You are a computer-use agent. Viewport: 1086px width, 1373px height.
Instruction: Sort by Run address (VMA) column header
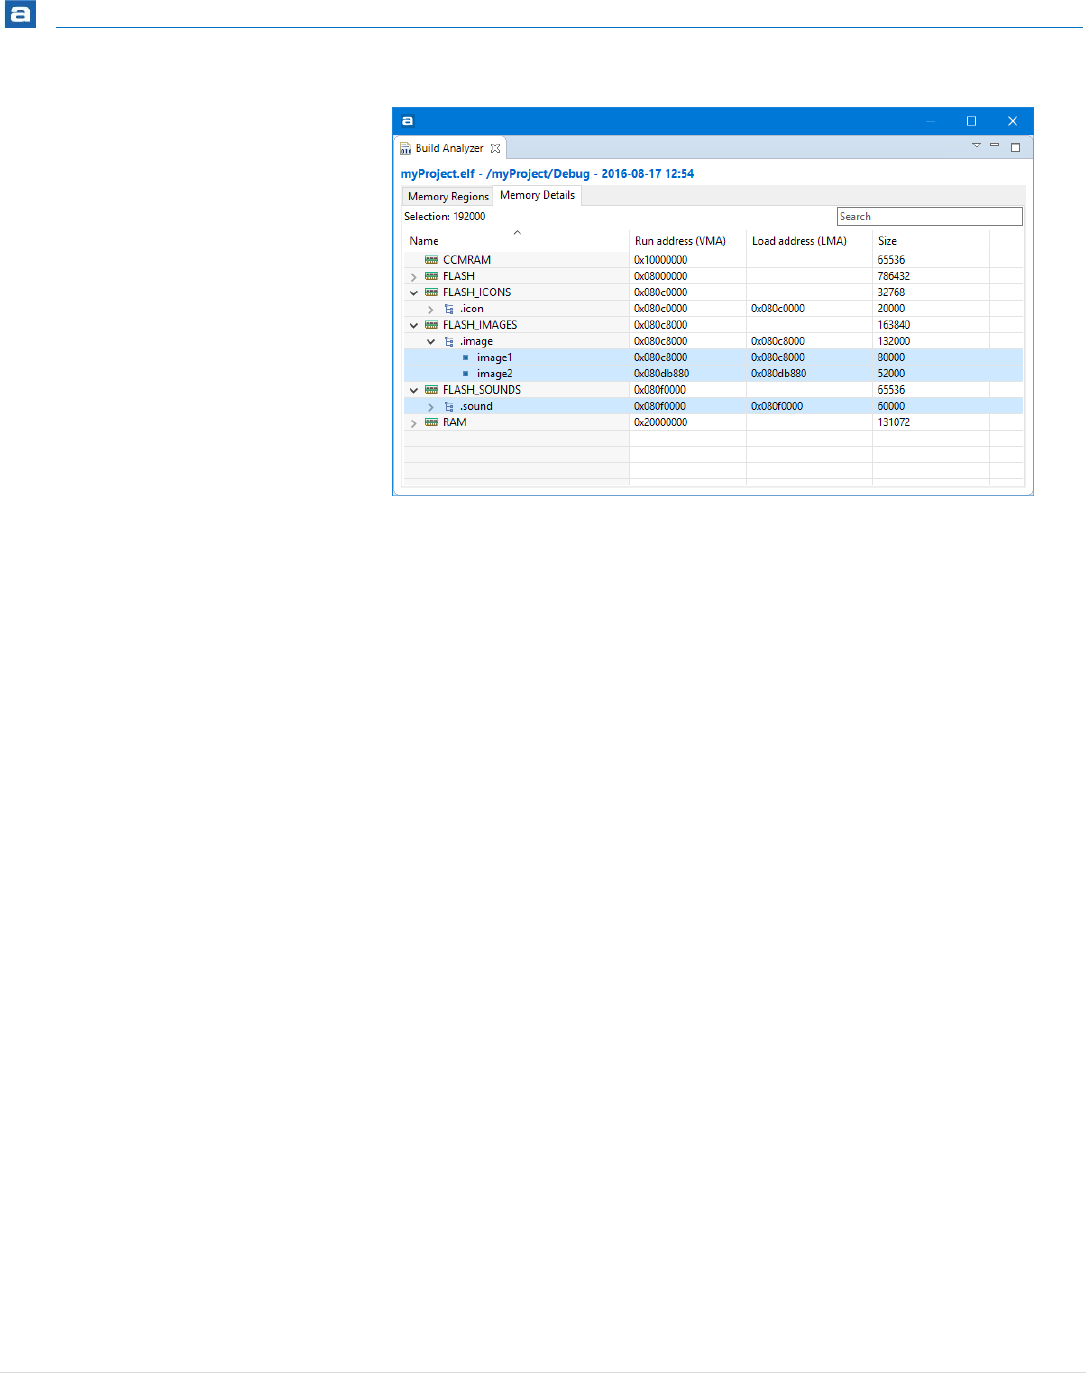pyautogui.click(x=688, y=241)
